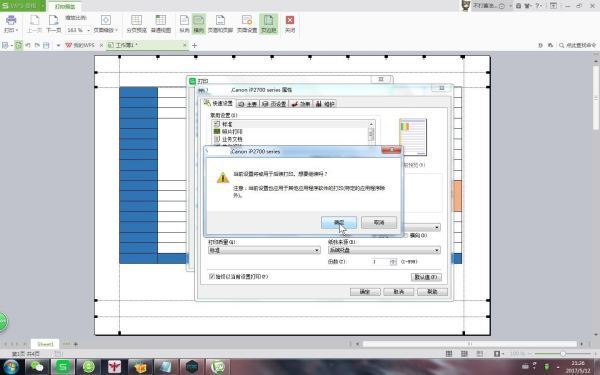600x375 pixels.
Task: Click the orange box icon in taskbar
Action: (140, 367)
